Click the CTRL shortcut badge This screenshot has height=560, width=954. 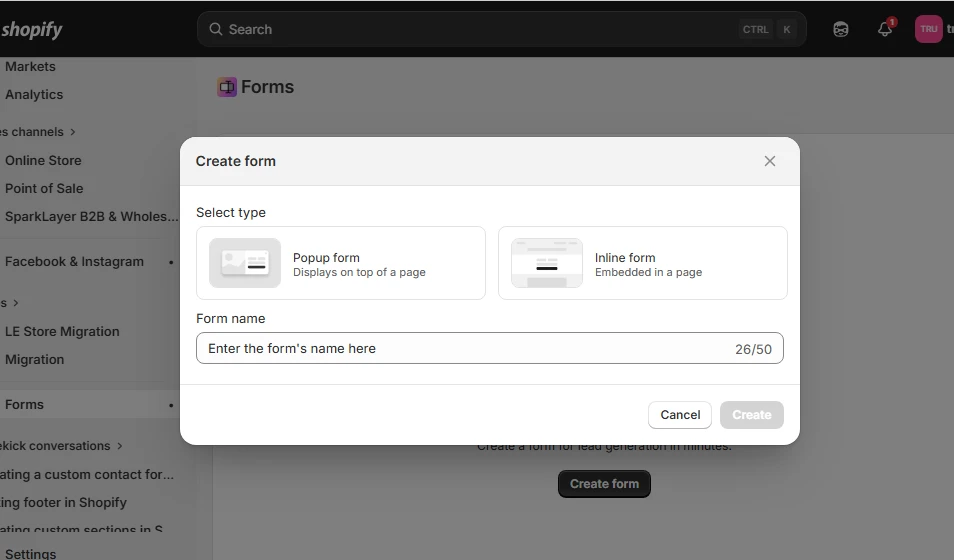pyautogui.click(x=755, y=29)
